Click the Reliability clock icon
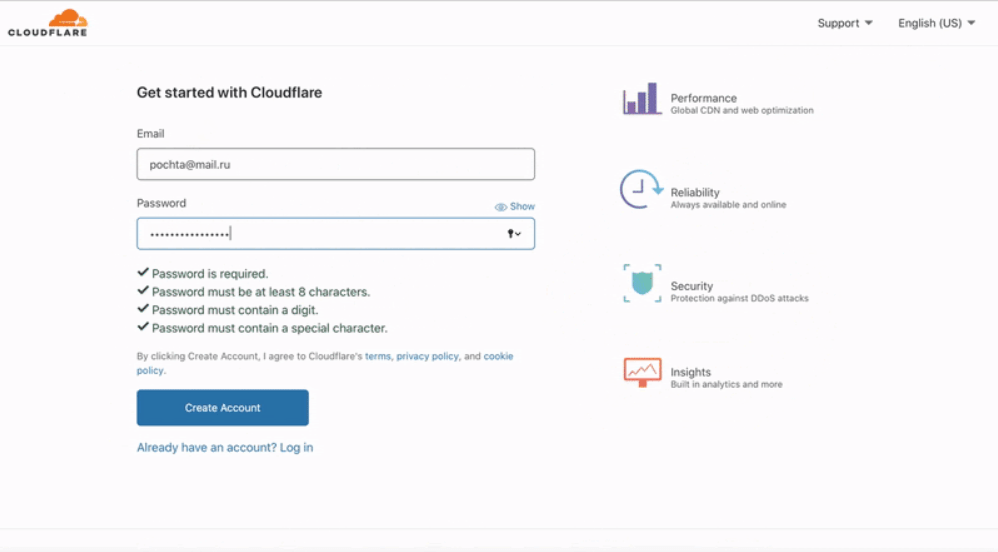Image resolution: width=998 pixels, height=552 pixels. 640,189
